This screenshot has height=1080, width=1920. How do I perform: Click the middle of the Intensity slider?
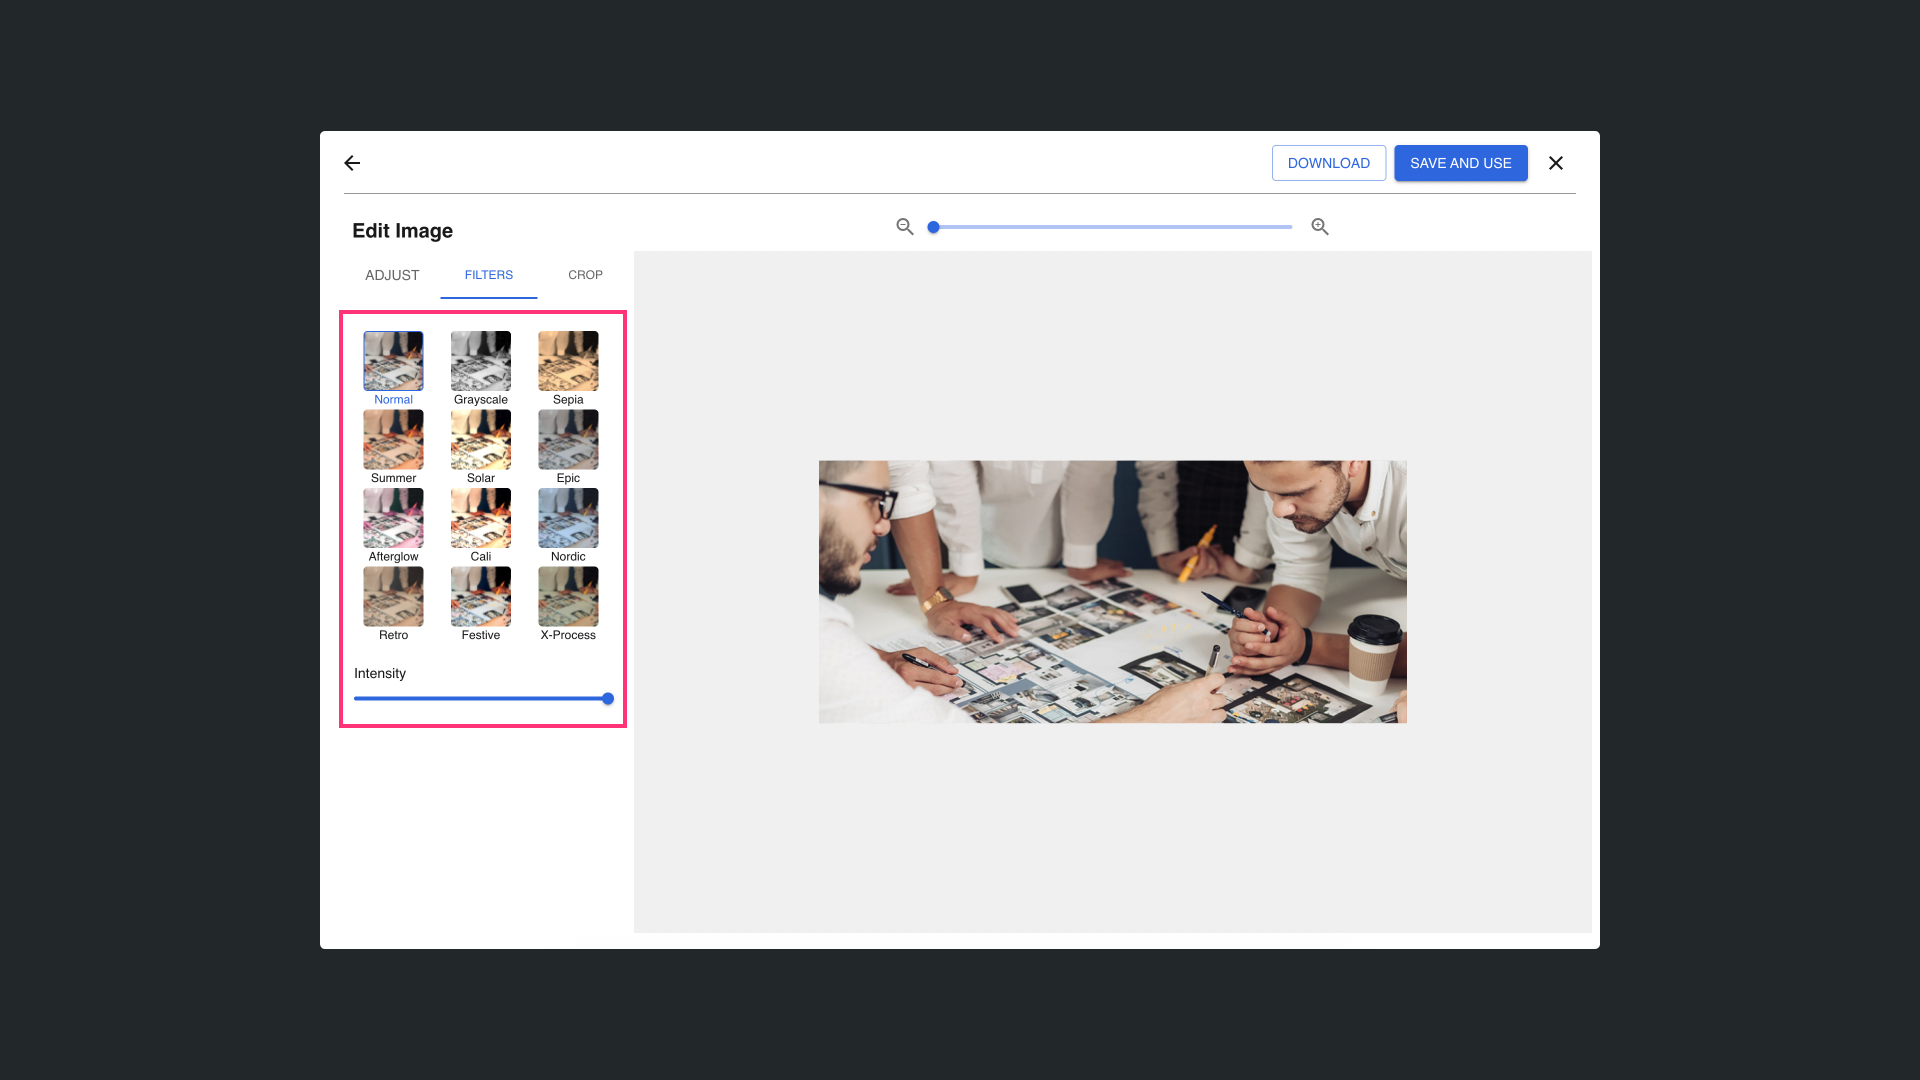[481, 699]
